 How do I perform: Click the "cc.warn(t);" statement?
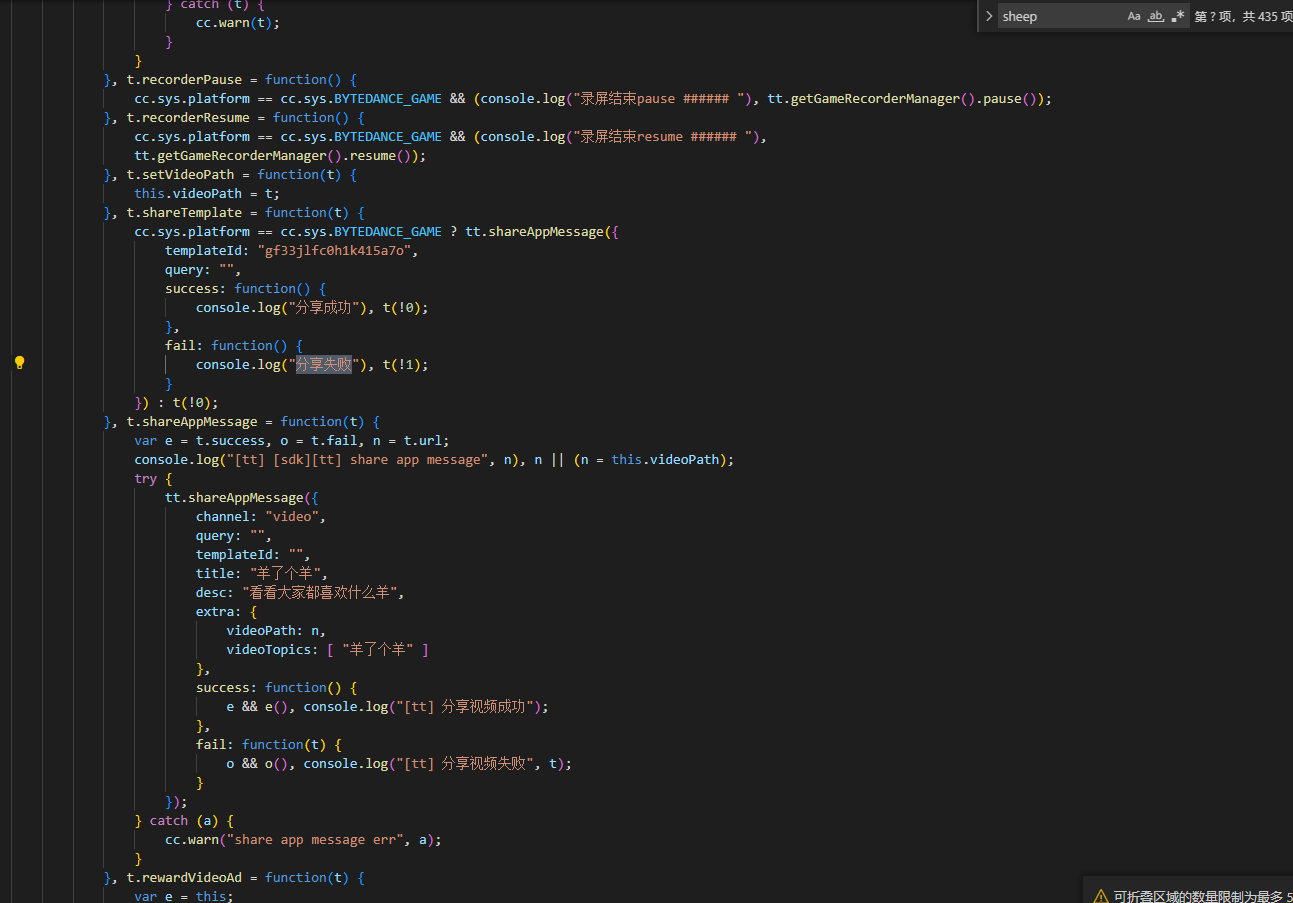238,23
